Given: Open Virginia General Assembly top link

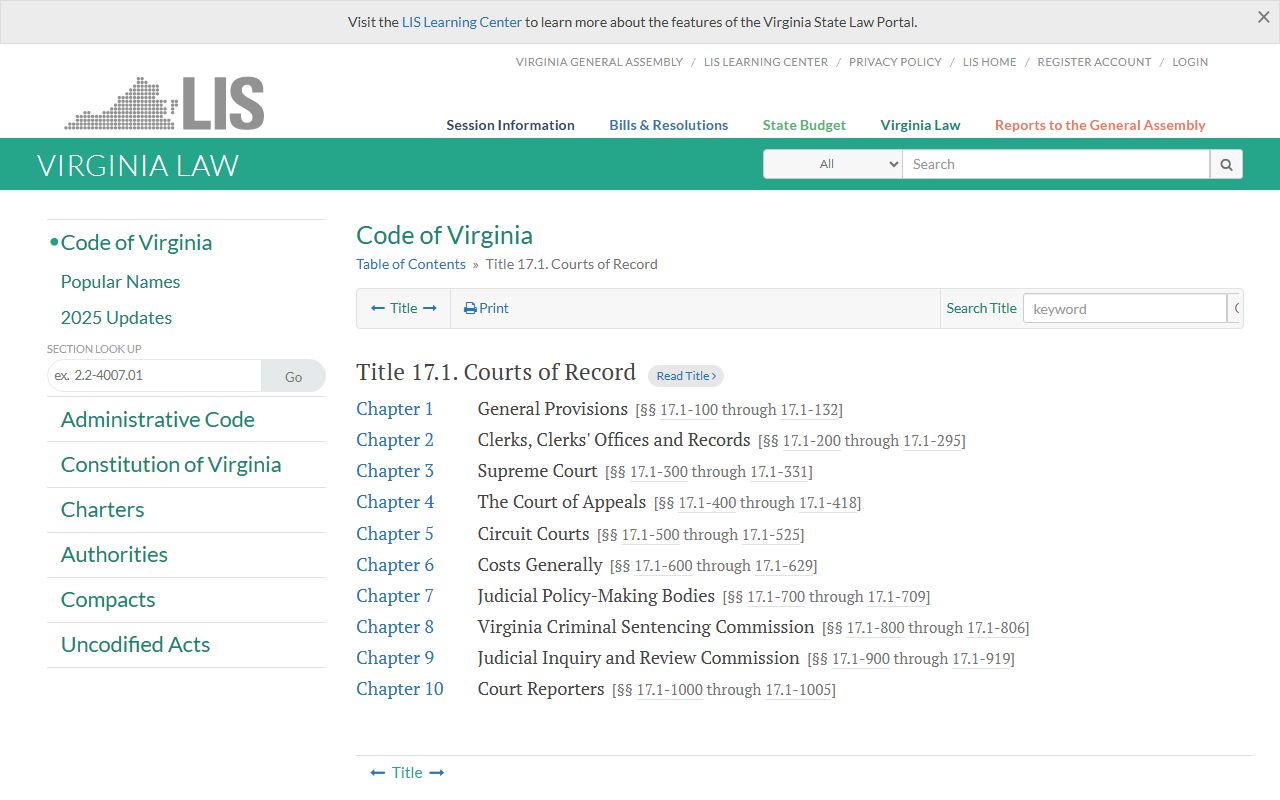Looking at the screenshot, I should [599, 62].
